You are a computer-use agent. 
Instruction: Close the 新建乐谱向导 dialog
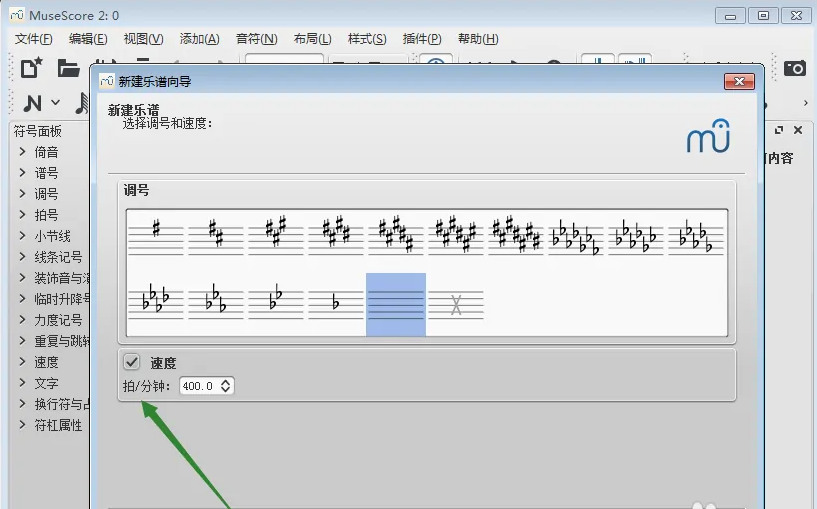(739, 81)
